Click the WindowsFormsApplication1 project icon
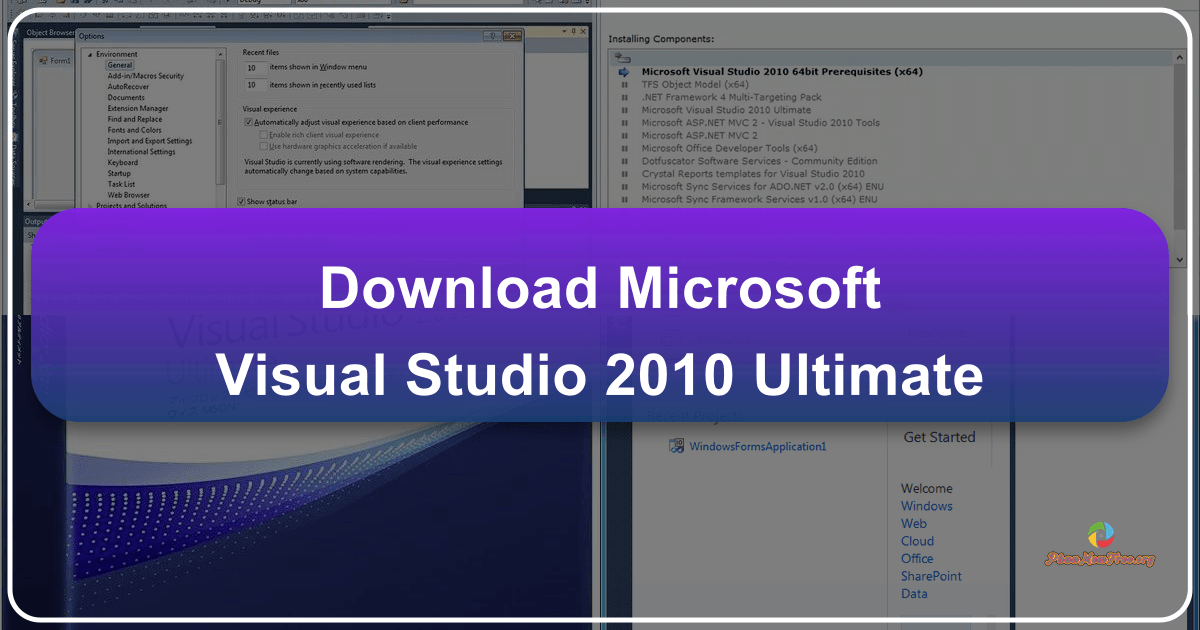 pyautogui.click(x=676, y=445)
